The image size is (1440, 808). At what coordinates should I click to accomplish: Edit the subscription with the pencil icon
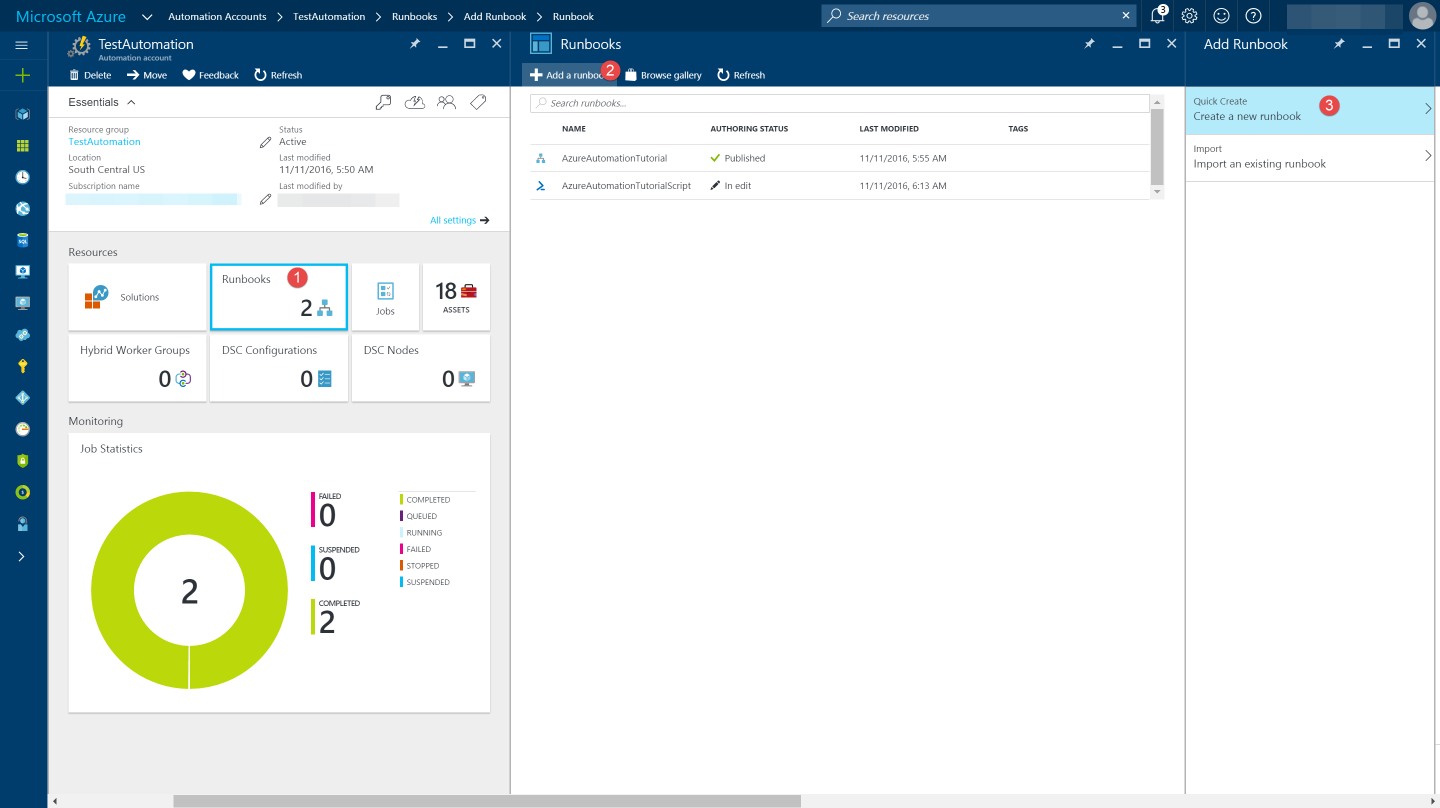tap(265, 199)
